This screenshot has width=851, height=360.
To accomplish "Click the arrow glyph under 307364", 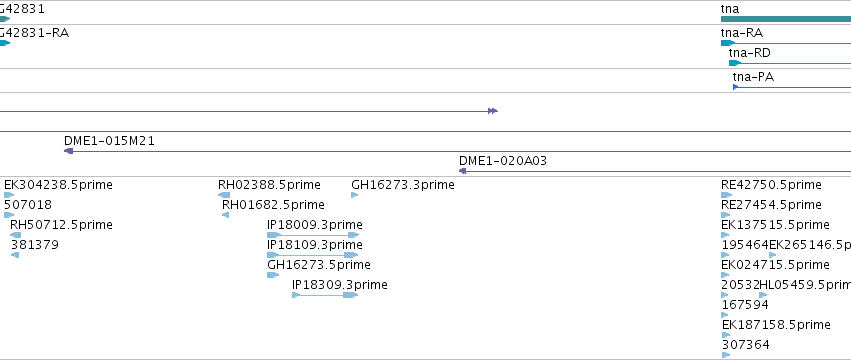I will [x=726, y=355].
